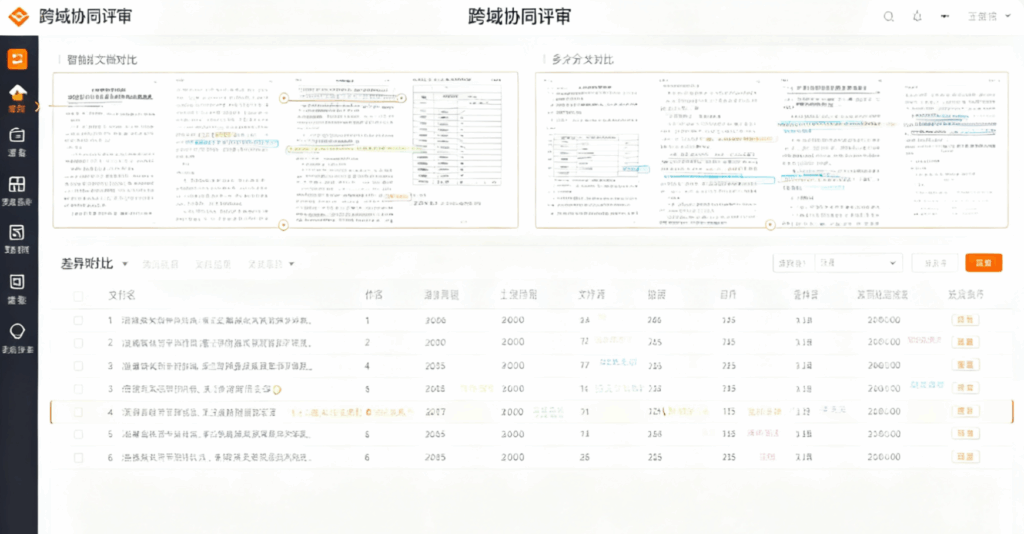Open notifications via the bell icon

(x=917, y=17)
